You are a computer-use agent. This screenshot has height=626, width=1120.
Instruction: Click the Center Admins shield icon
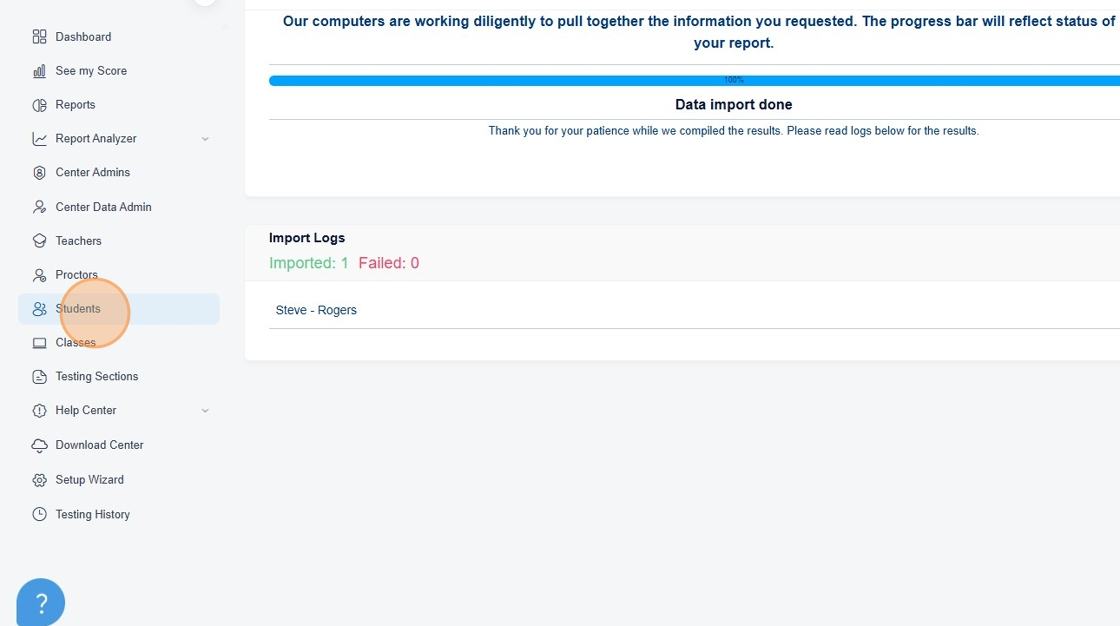click(39, 173)
